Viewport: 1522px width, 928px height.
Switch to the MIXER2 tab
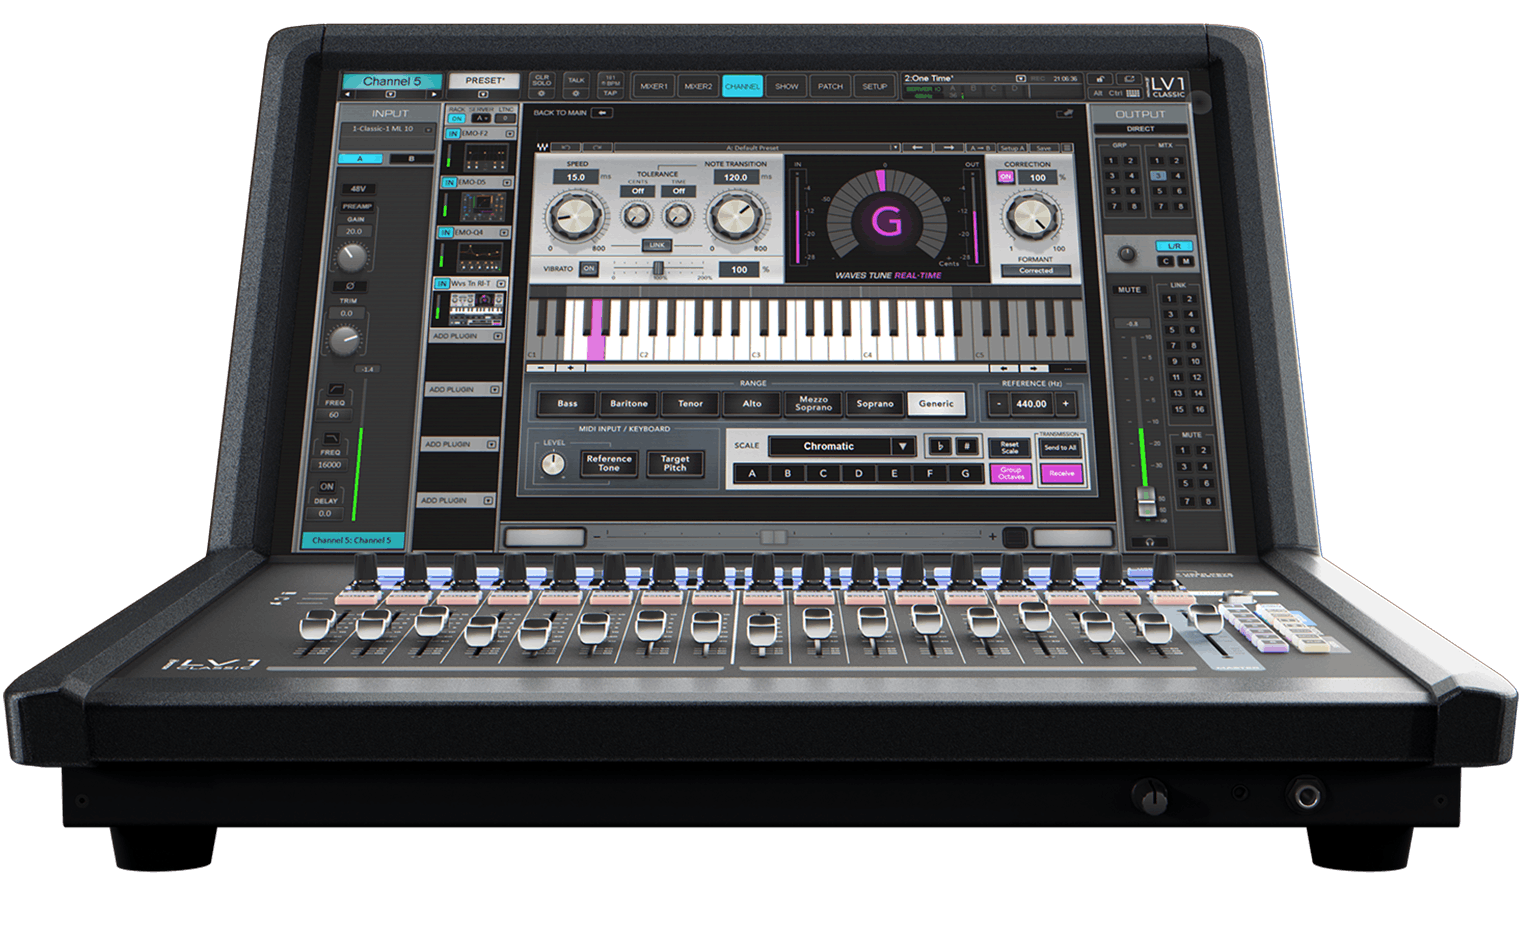pyautogui.click(x=698, y=87)
